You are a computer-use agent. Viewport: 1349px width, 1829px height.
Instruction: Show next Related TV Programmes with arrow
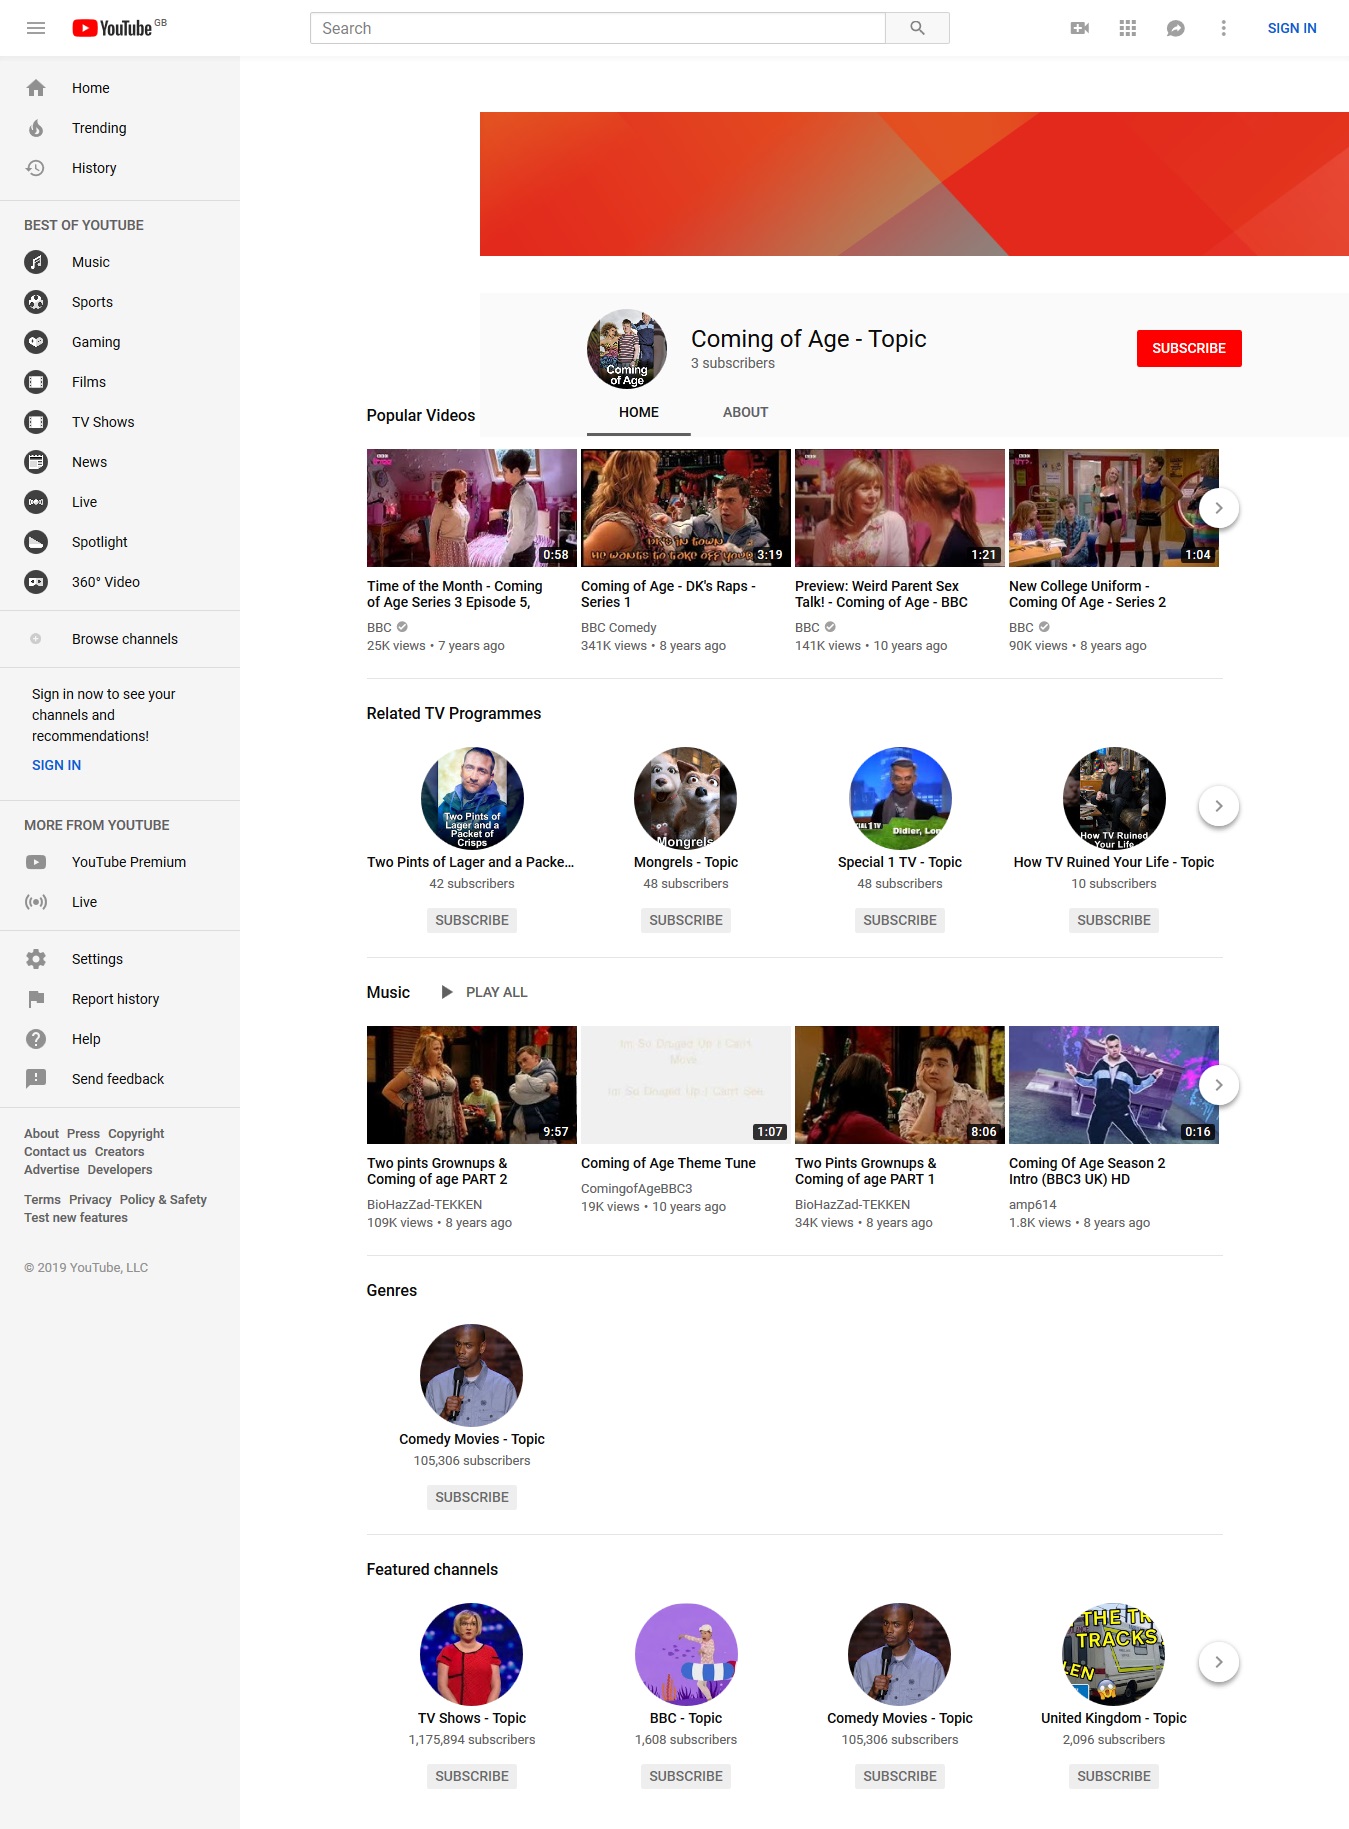tap(1218, 806)
